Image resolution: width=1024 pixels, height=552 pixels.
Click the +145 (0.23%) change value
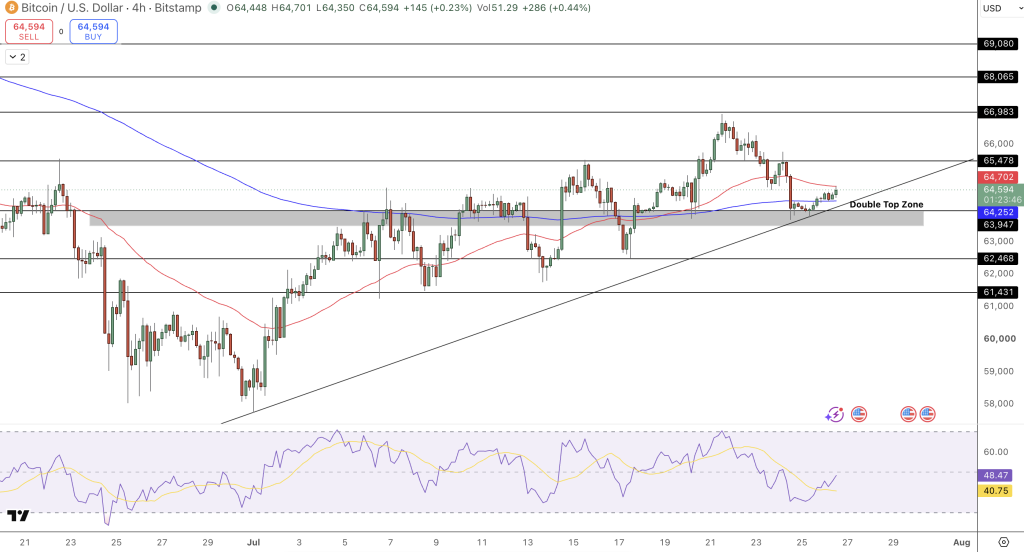(x=438, y=8)
